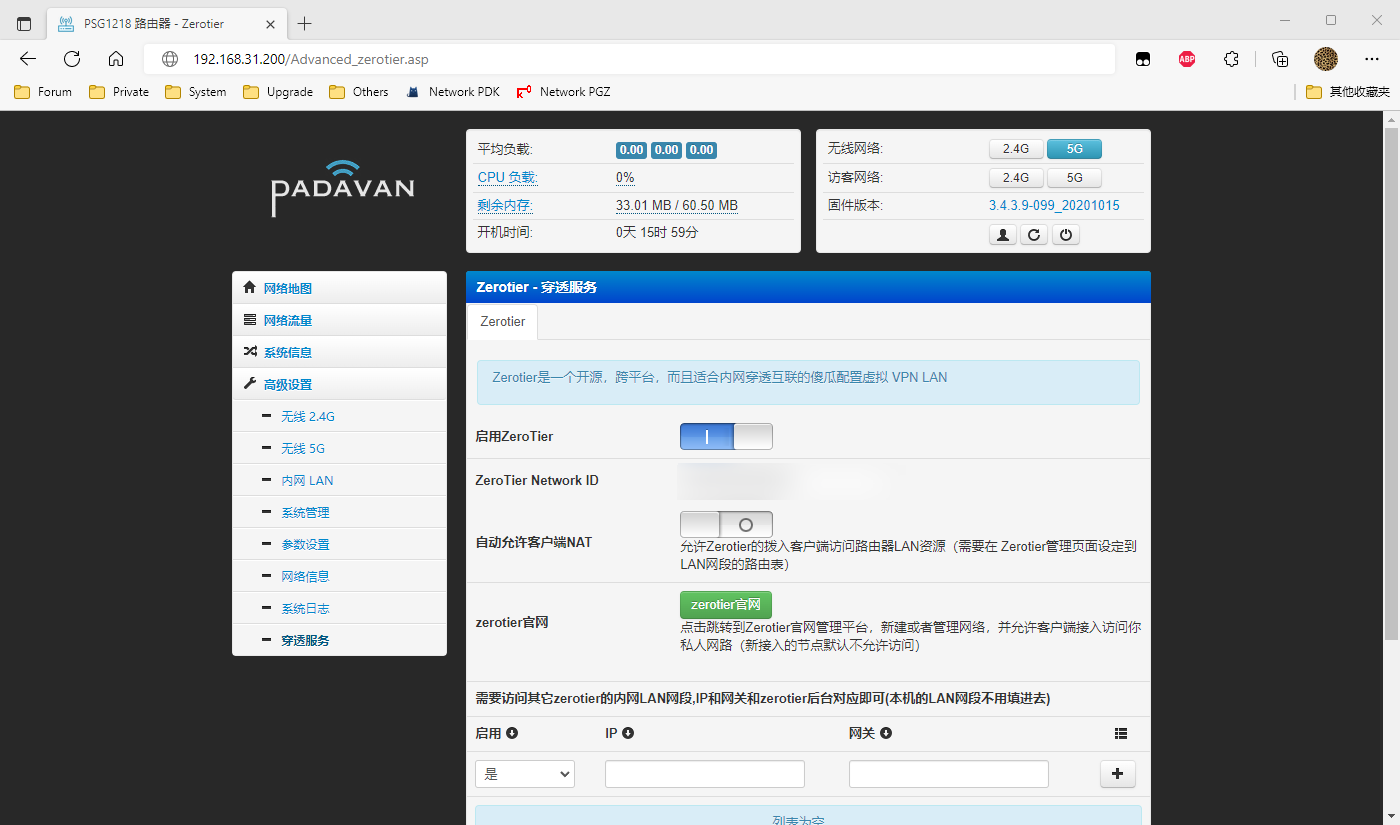Open the 其他收藏夹 bookmarks folder
Image resolution: width=1400 pixels, height=825 pixels.
tap(1348, 92)
